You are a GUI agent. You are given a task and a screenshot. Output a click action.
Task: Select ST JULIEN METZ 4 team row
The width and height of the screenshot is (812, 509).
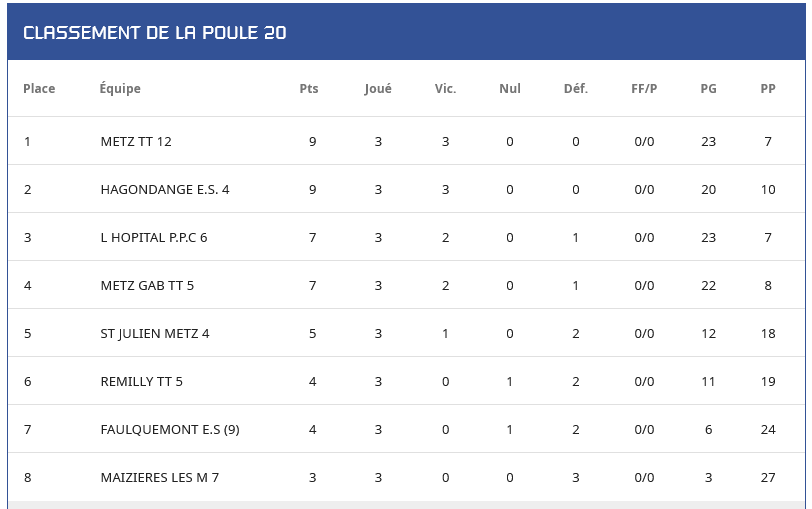tap(155, 334)
